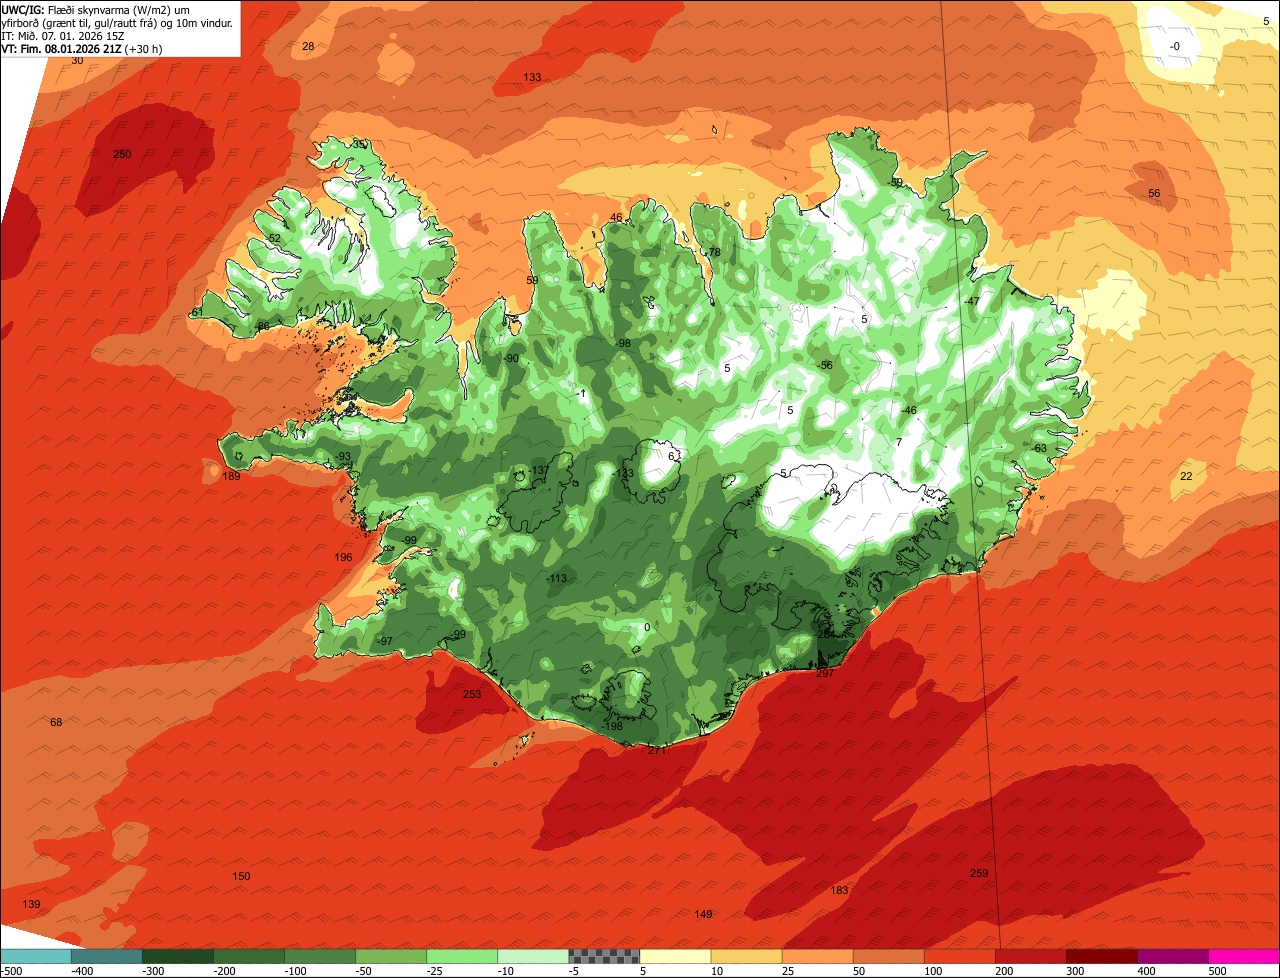Click the map value '-98' in north-central Iceland
1280x978 pixels.
pyautogui.click(x=623, y=343)
